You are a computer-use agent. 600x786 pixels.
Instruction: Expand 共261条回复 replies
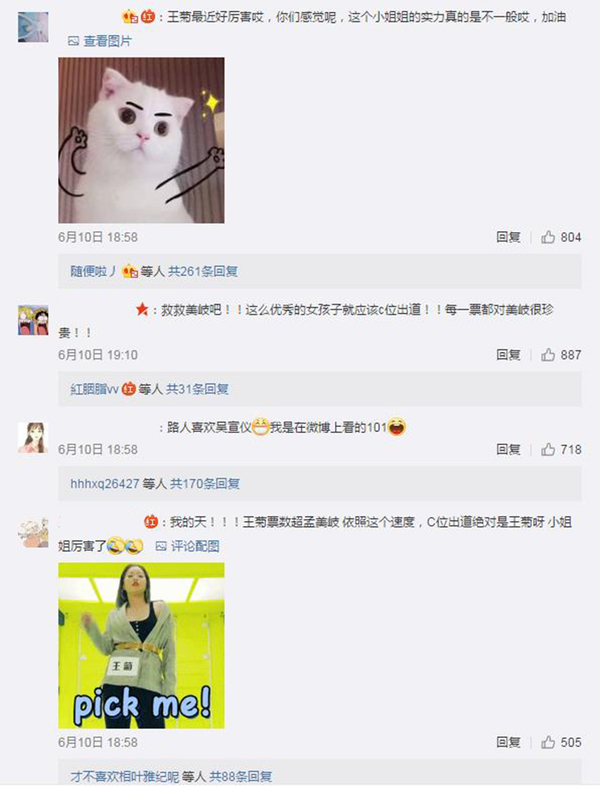[203, 271]
